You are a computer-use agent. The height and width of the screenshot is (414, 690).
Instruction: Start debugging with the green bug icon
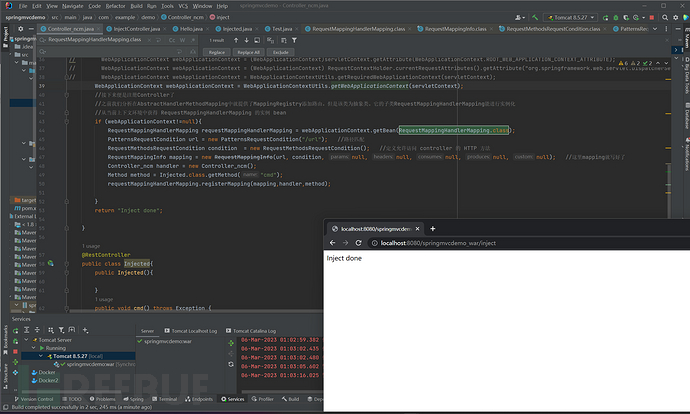[616, 18]
